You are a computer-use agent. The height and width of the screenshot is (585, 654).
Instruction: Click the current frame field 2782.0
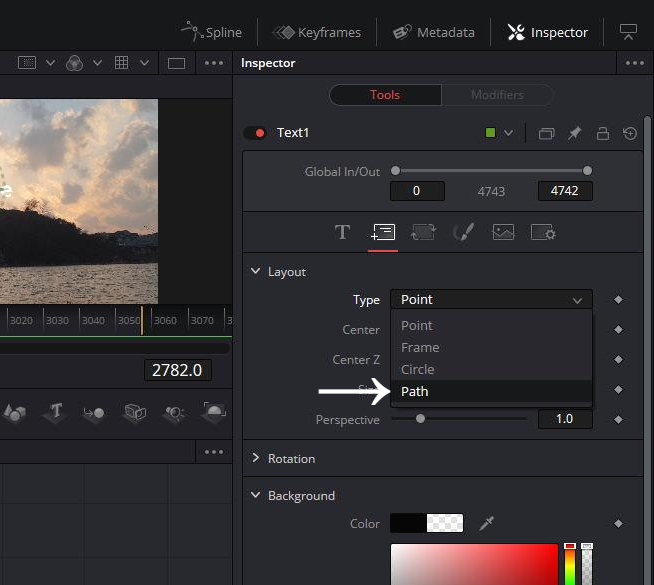coord(178,370)
